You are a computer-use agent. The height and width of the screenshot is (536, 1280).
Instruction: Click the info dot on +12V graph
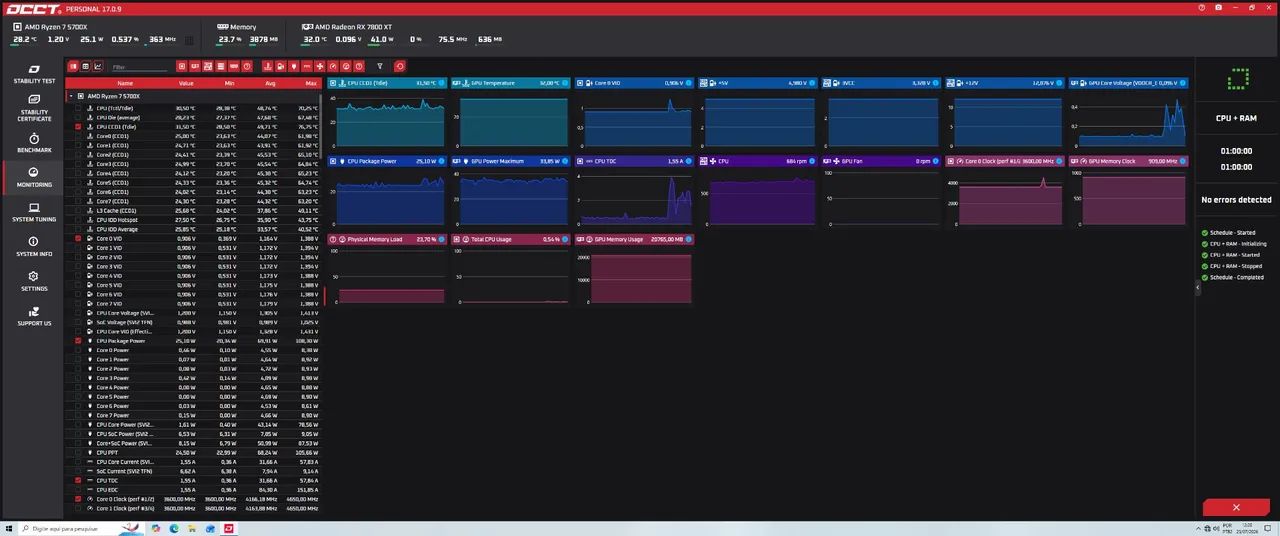1059,83
